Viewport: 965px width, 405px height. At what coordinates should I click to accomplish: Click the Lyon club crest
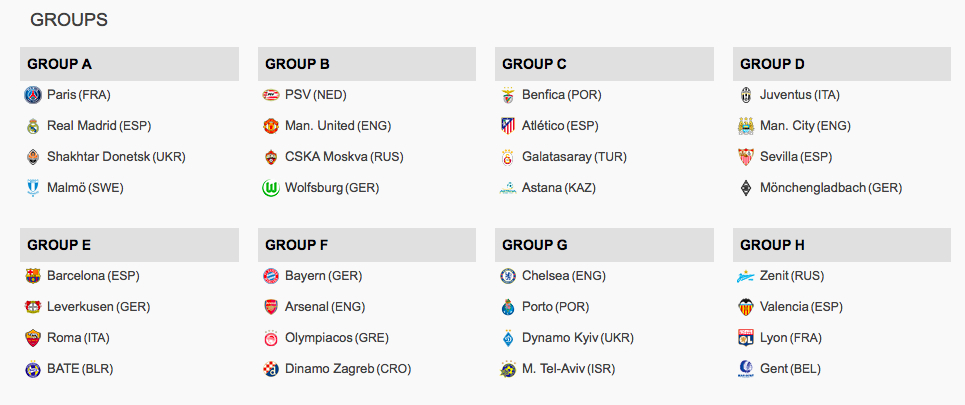tap(745, 338)
